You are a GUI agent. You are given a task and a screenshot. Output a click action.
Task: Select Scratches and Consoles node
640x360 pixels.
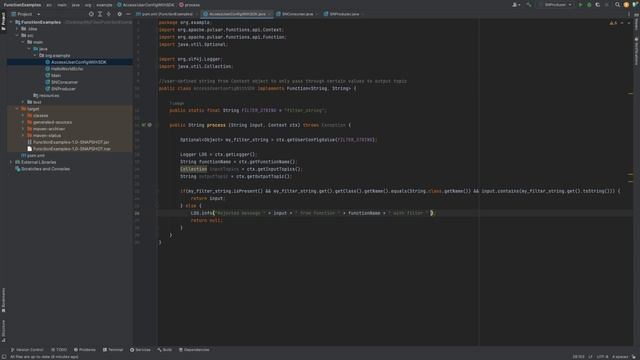[x=45, y=169]
